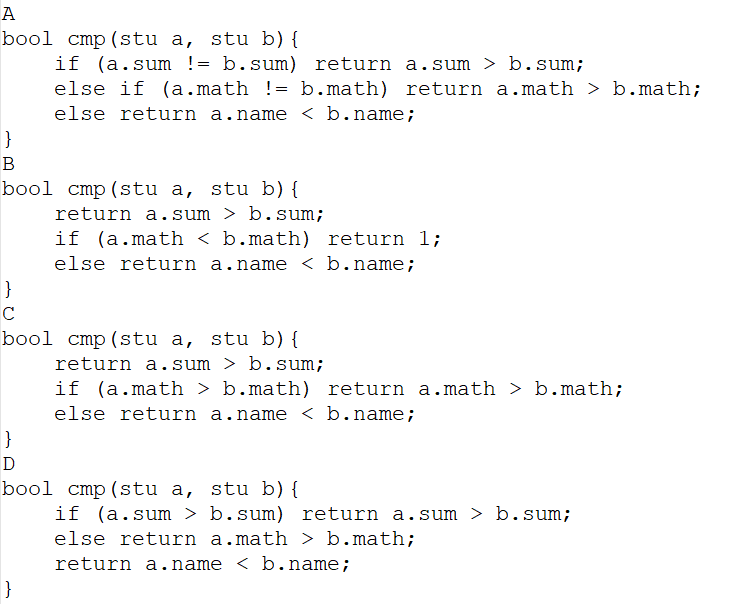
Task: Click the line containing 'return 1;'
Action: 247,240
